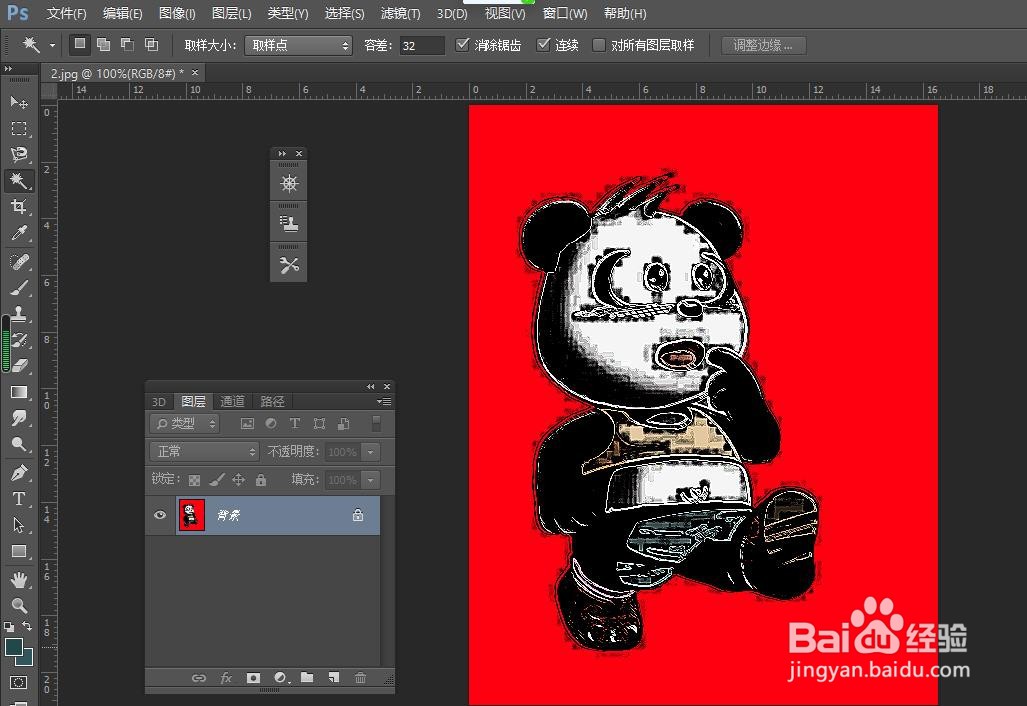This screenshot has height=706, width=1027.
Task: Select the Clone Stamp tool
Action: point(19,314)
